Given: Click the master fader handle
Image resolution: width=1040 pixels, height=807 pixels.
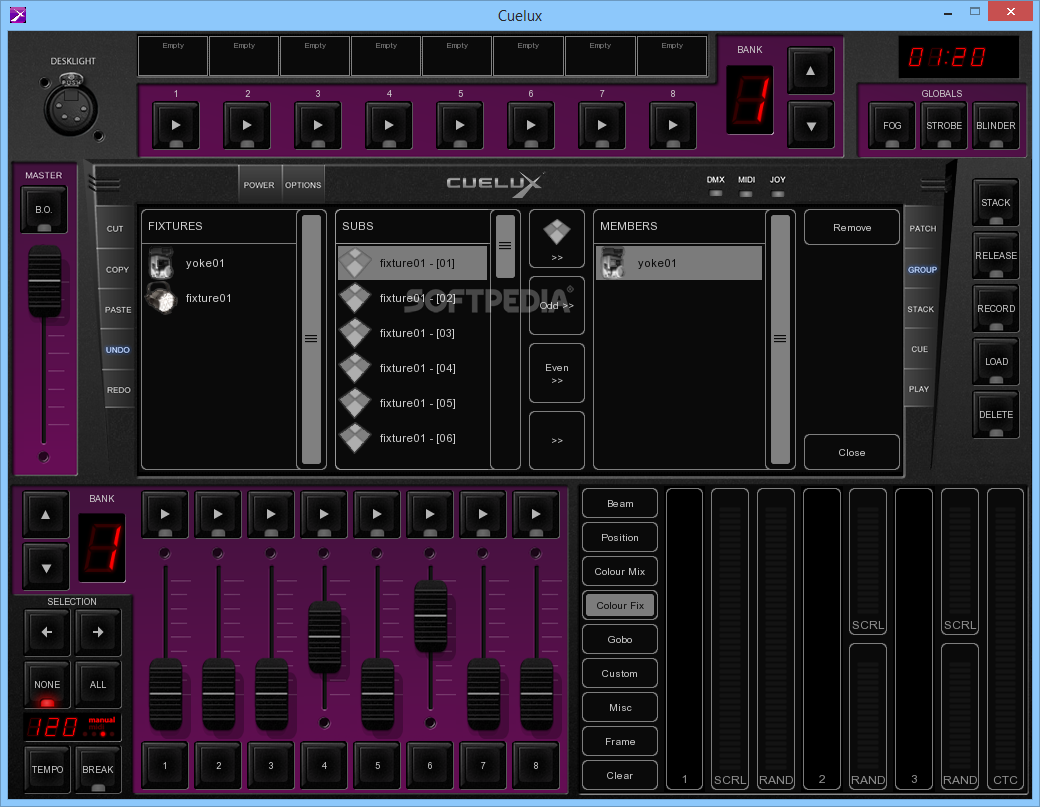Looking at the screenshot, I should 44,281.
